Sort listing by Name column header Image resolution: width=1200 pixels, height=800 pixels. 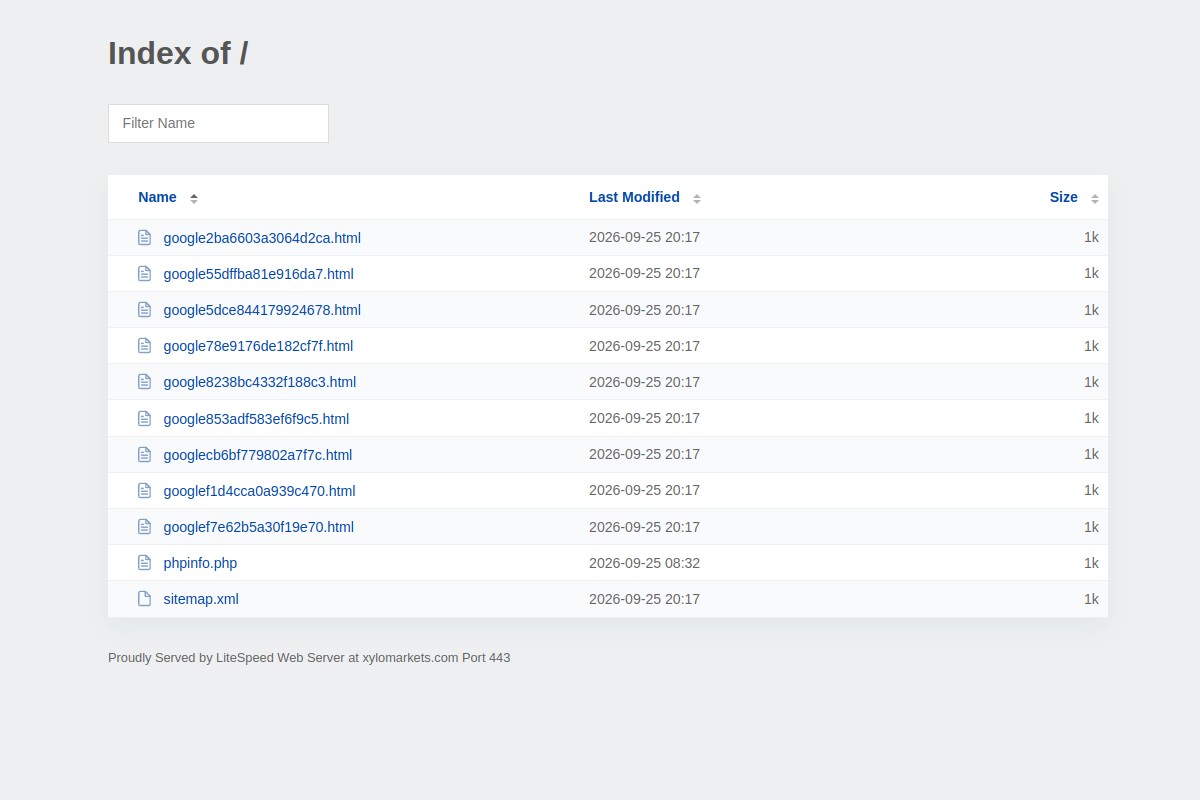[x=157, y=197]
